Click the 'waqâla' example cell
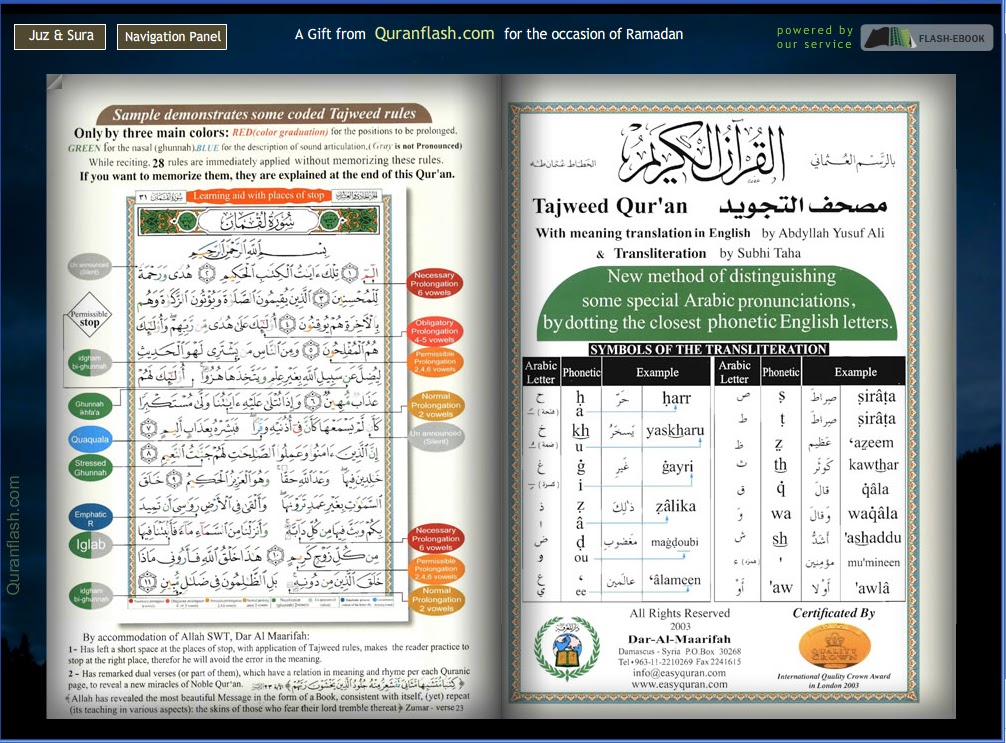 point(873,513)
